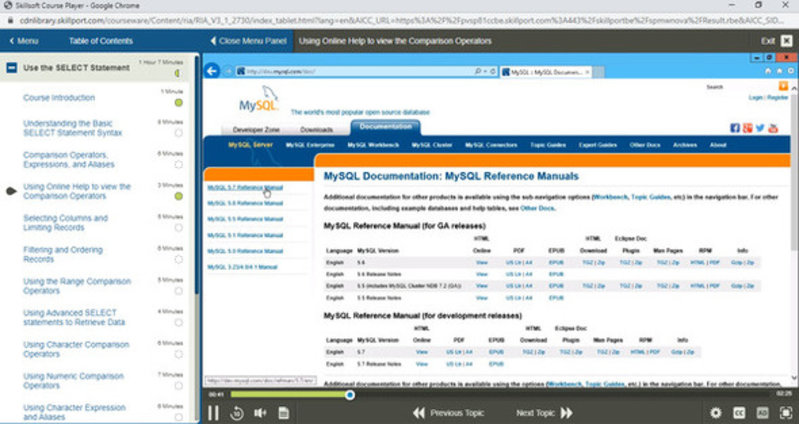Open MySQL 5.7 Reference Manual link
The height and width of the screenshot is (424, 799).
pyautogui.click(x=245, y=188)
